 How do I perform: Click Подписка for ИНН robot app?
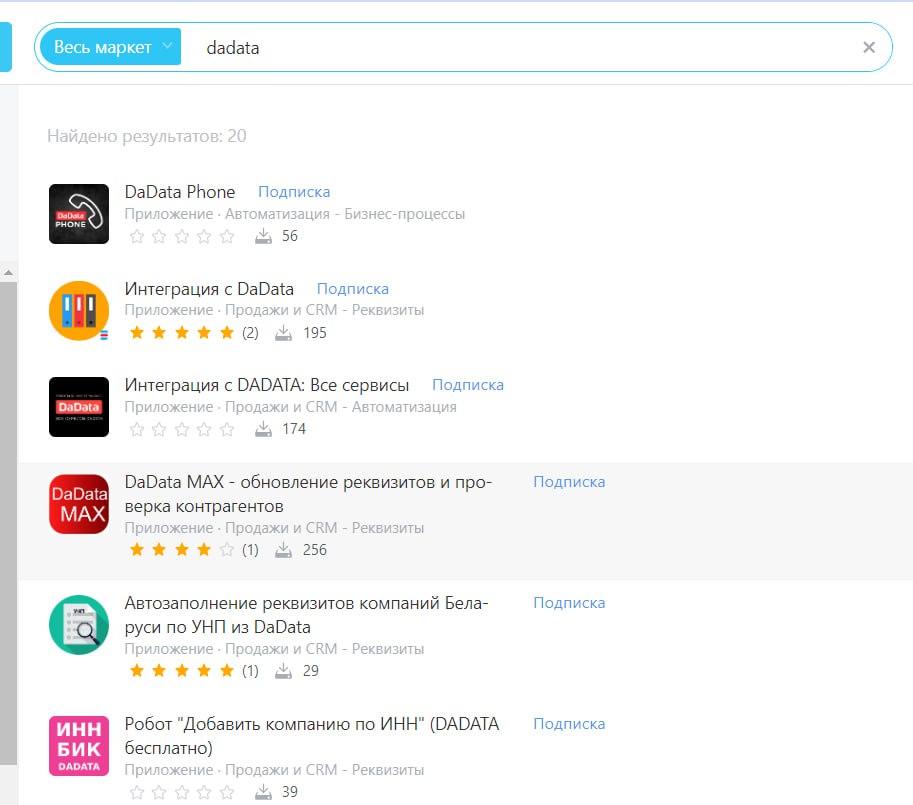(569, 724)
